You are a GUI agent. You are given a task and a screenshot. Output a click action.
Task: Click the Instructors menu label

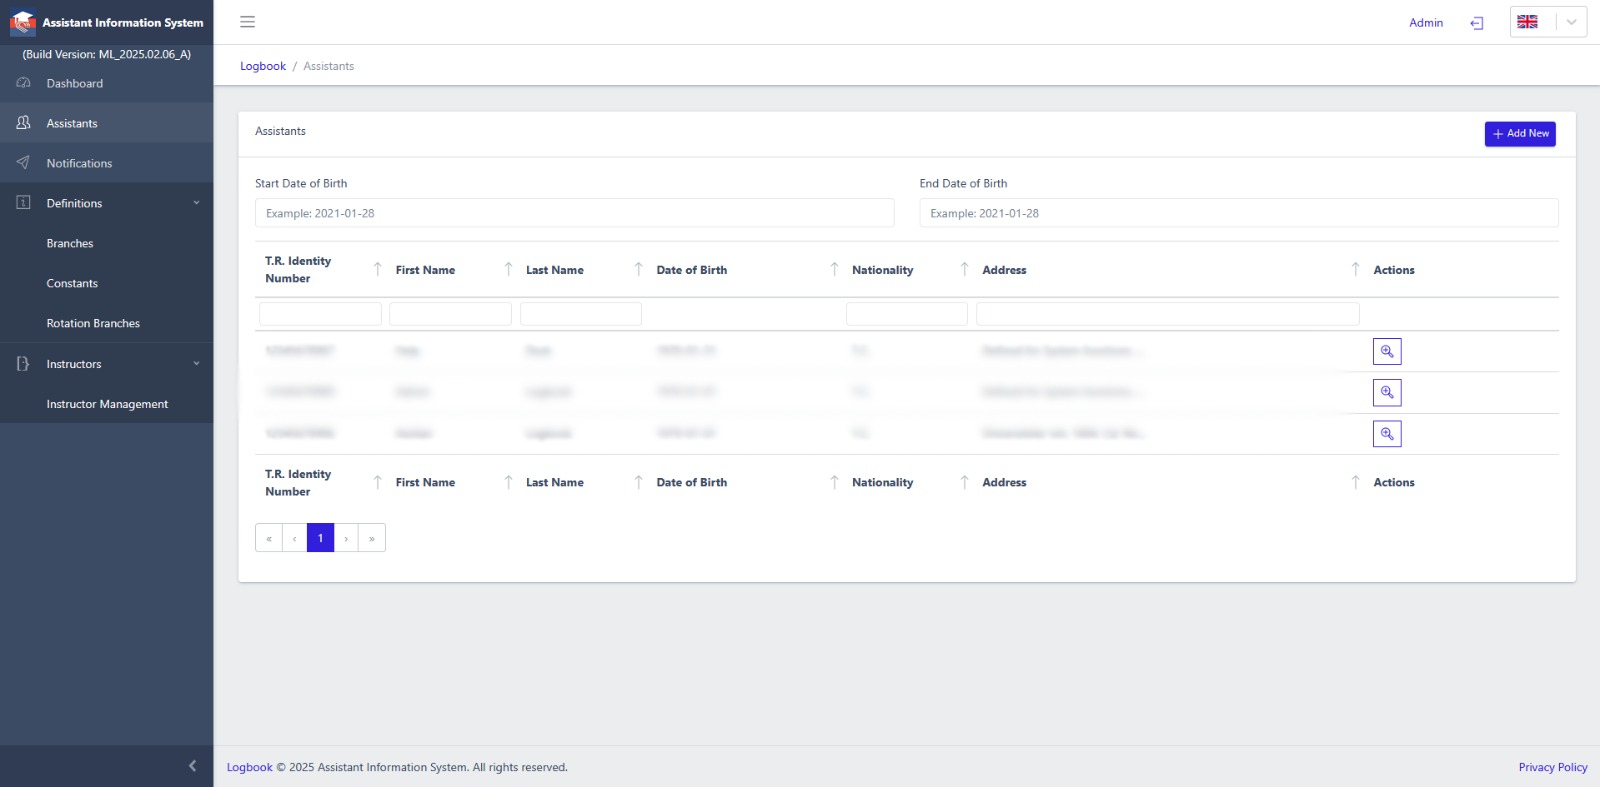(74, 364)
